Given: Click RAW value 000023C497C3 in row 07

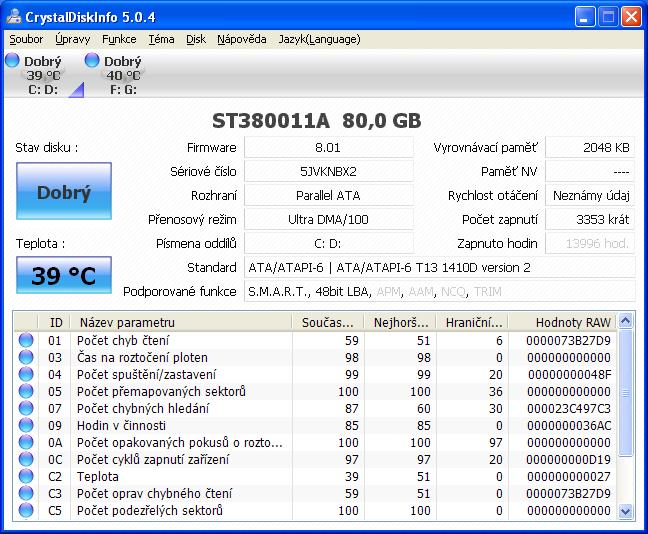Looking at the screenshot, I should point(568,408).
